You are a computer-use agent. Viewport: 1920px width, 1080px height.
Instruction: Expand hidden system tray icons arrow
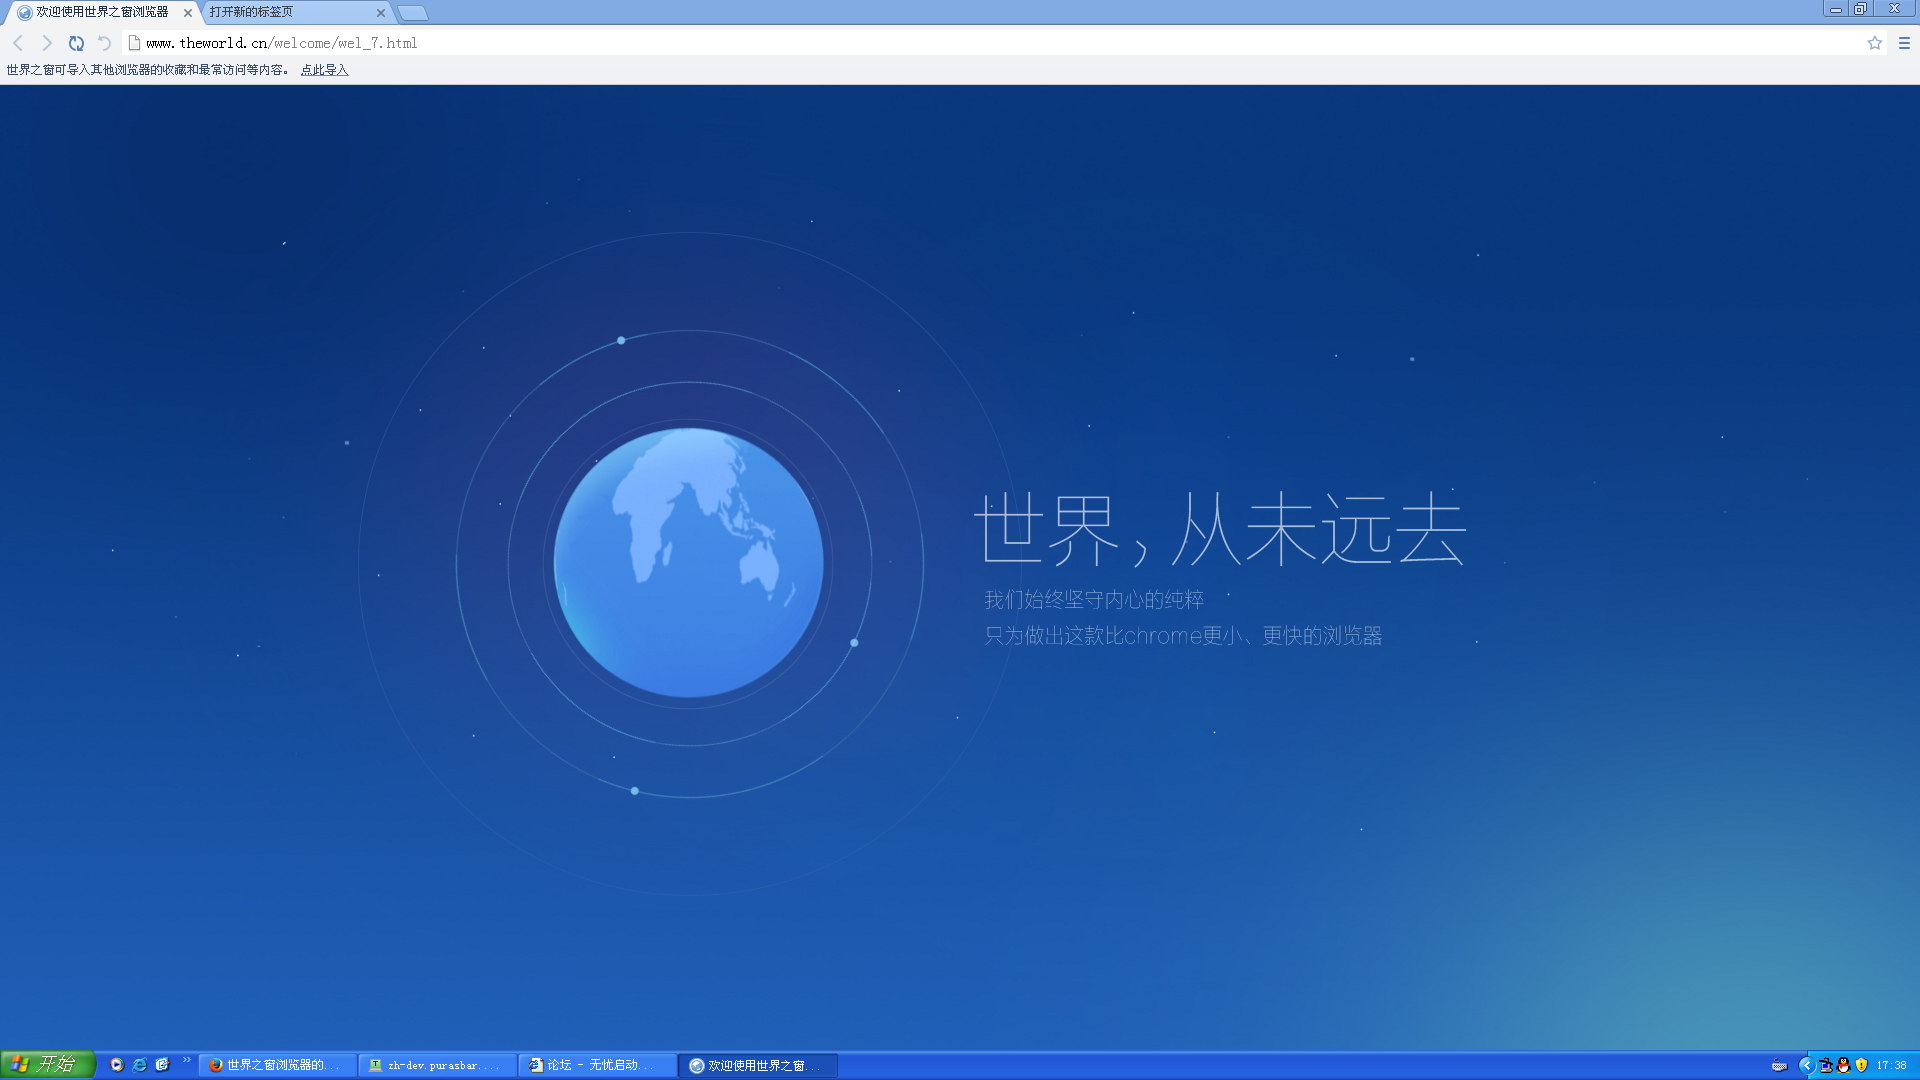click(1806, 1065)
